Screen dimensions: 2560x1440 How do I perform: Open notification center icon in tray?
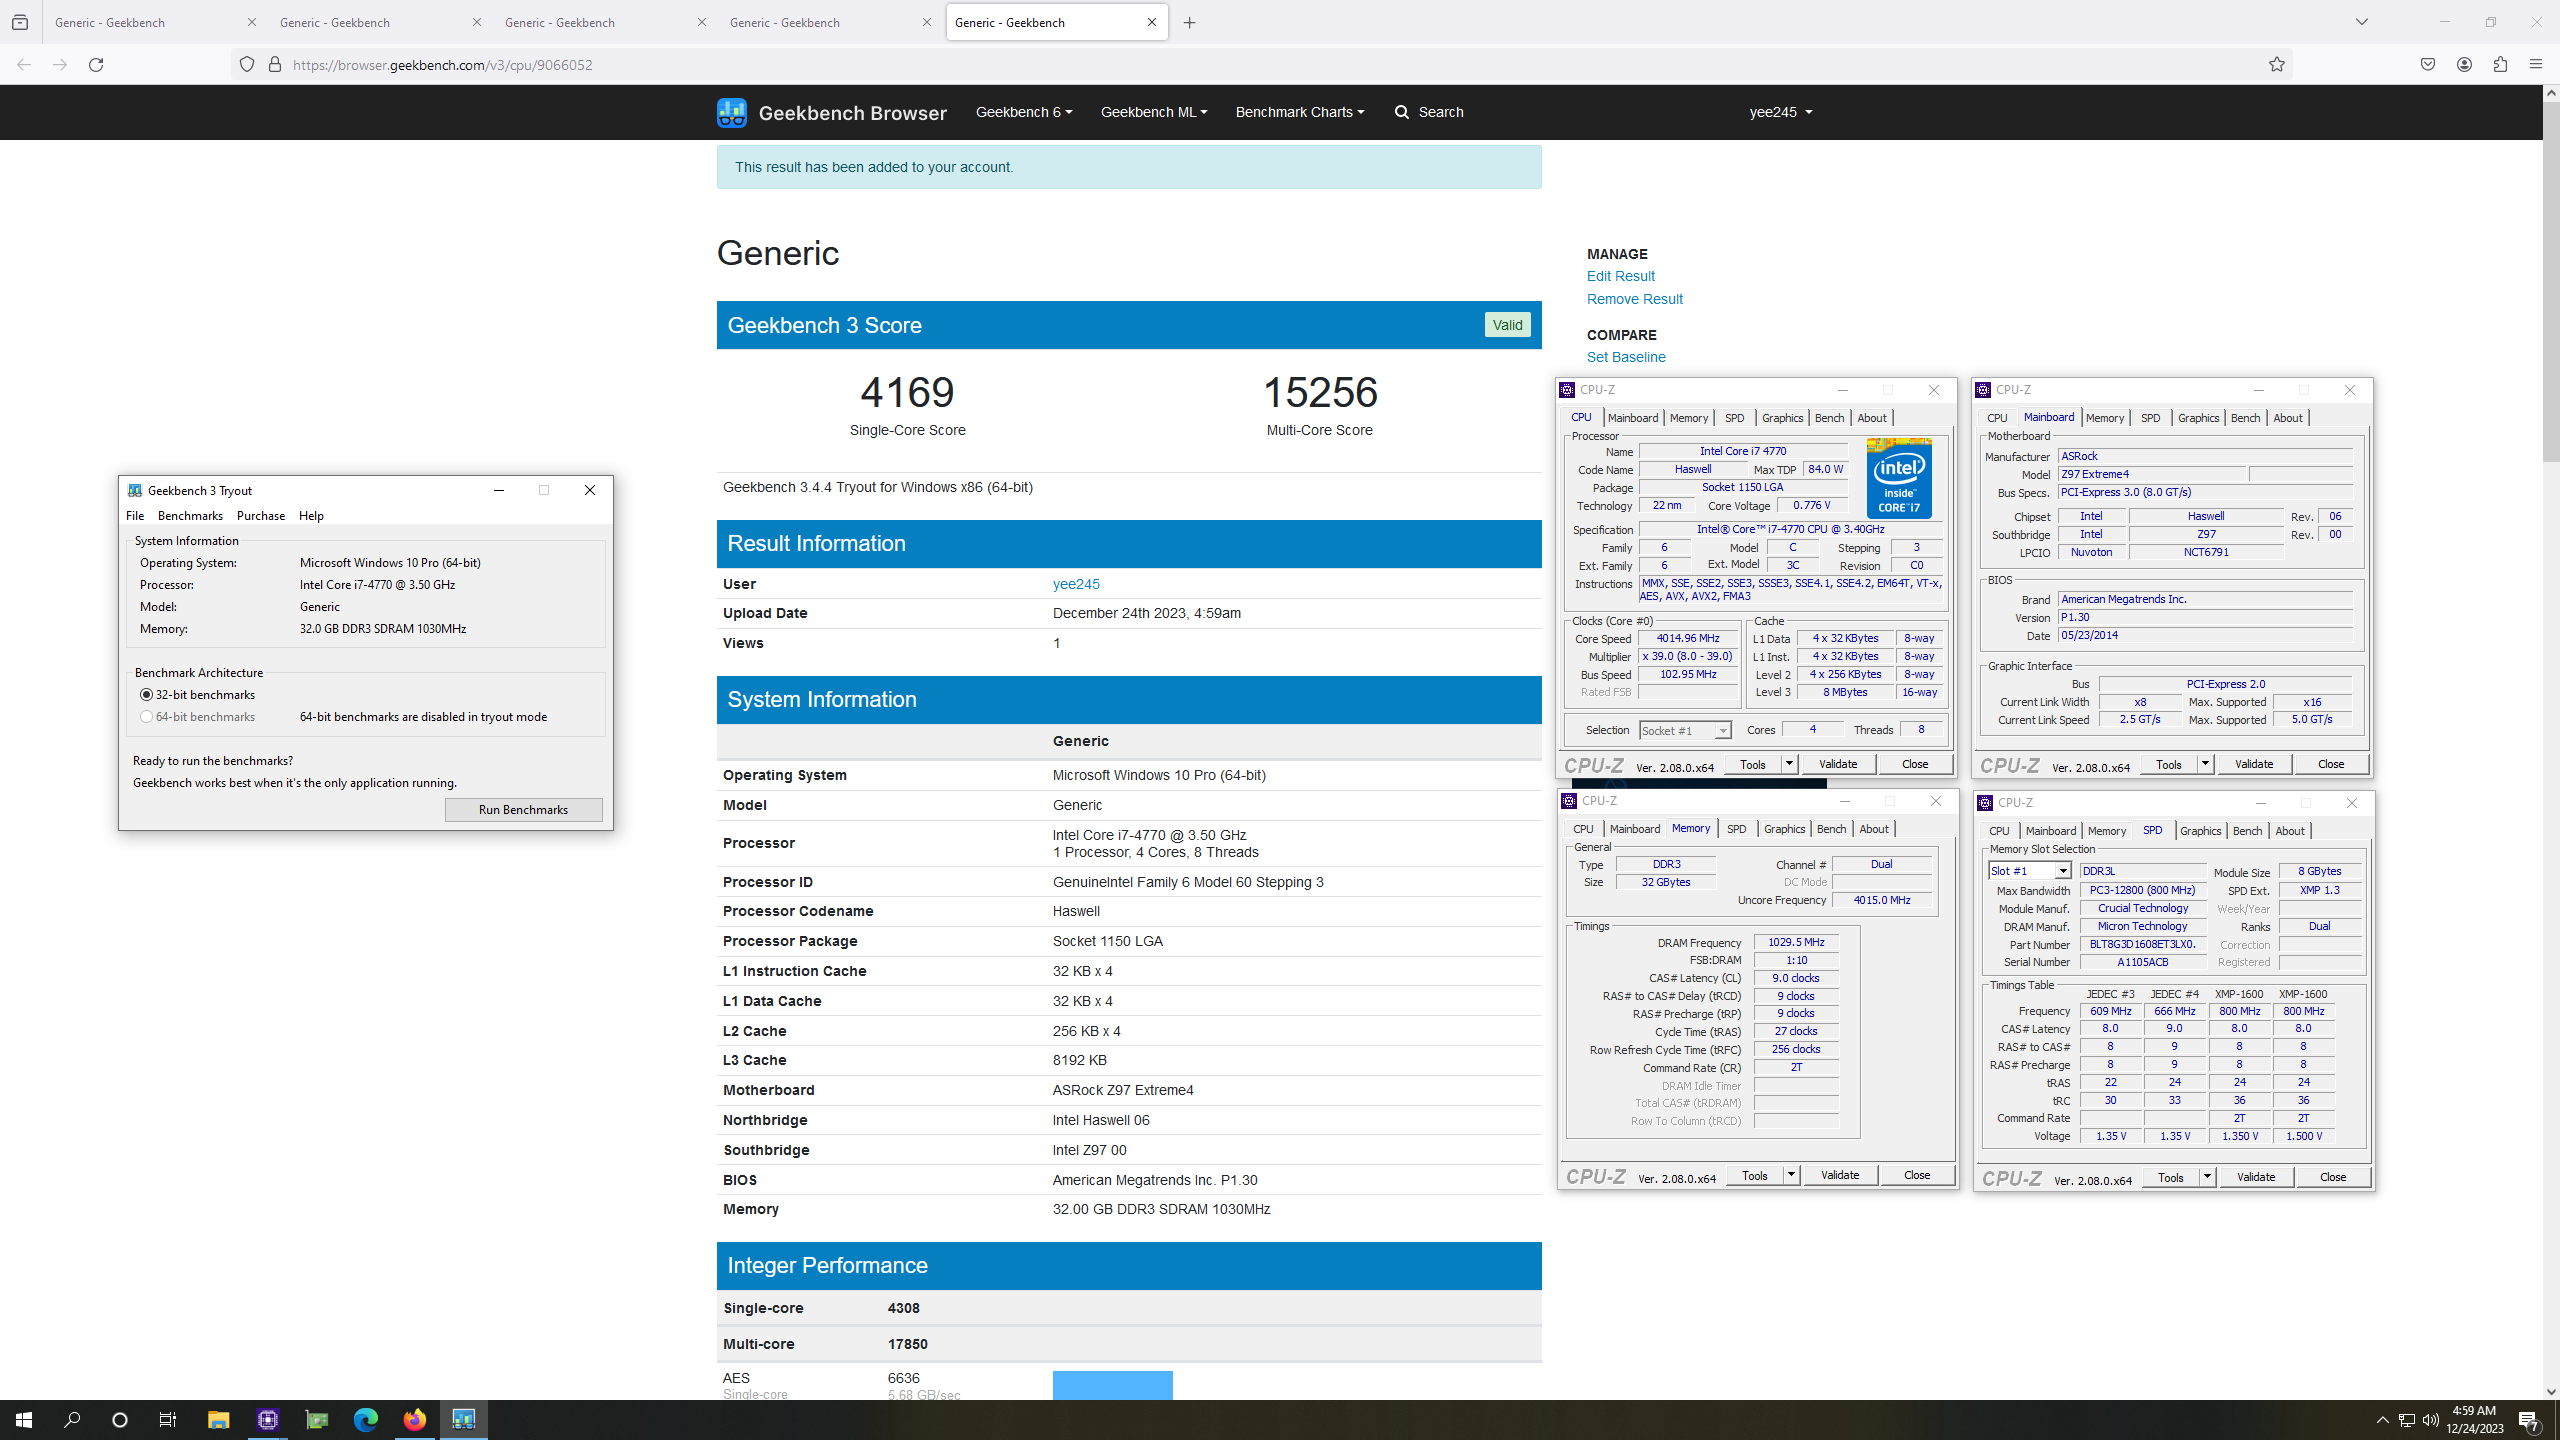coord(2529,1420)
